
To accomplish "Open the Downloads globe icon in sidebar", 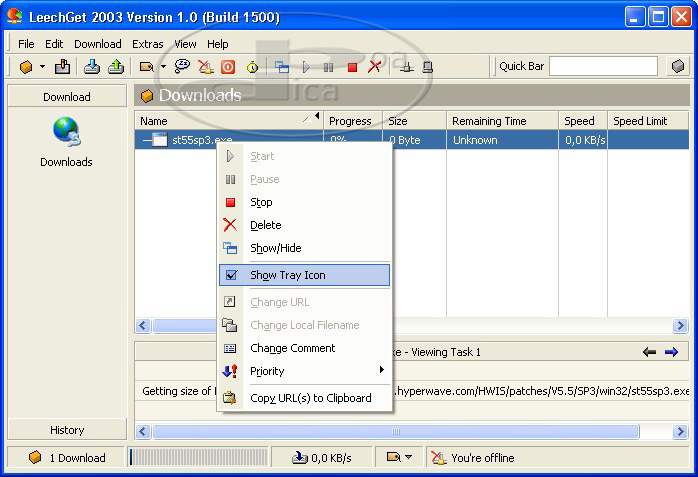I will pos(66,132).
